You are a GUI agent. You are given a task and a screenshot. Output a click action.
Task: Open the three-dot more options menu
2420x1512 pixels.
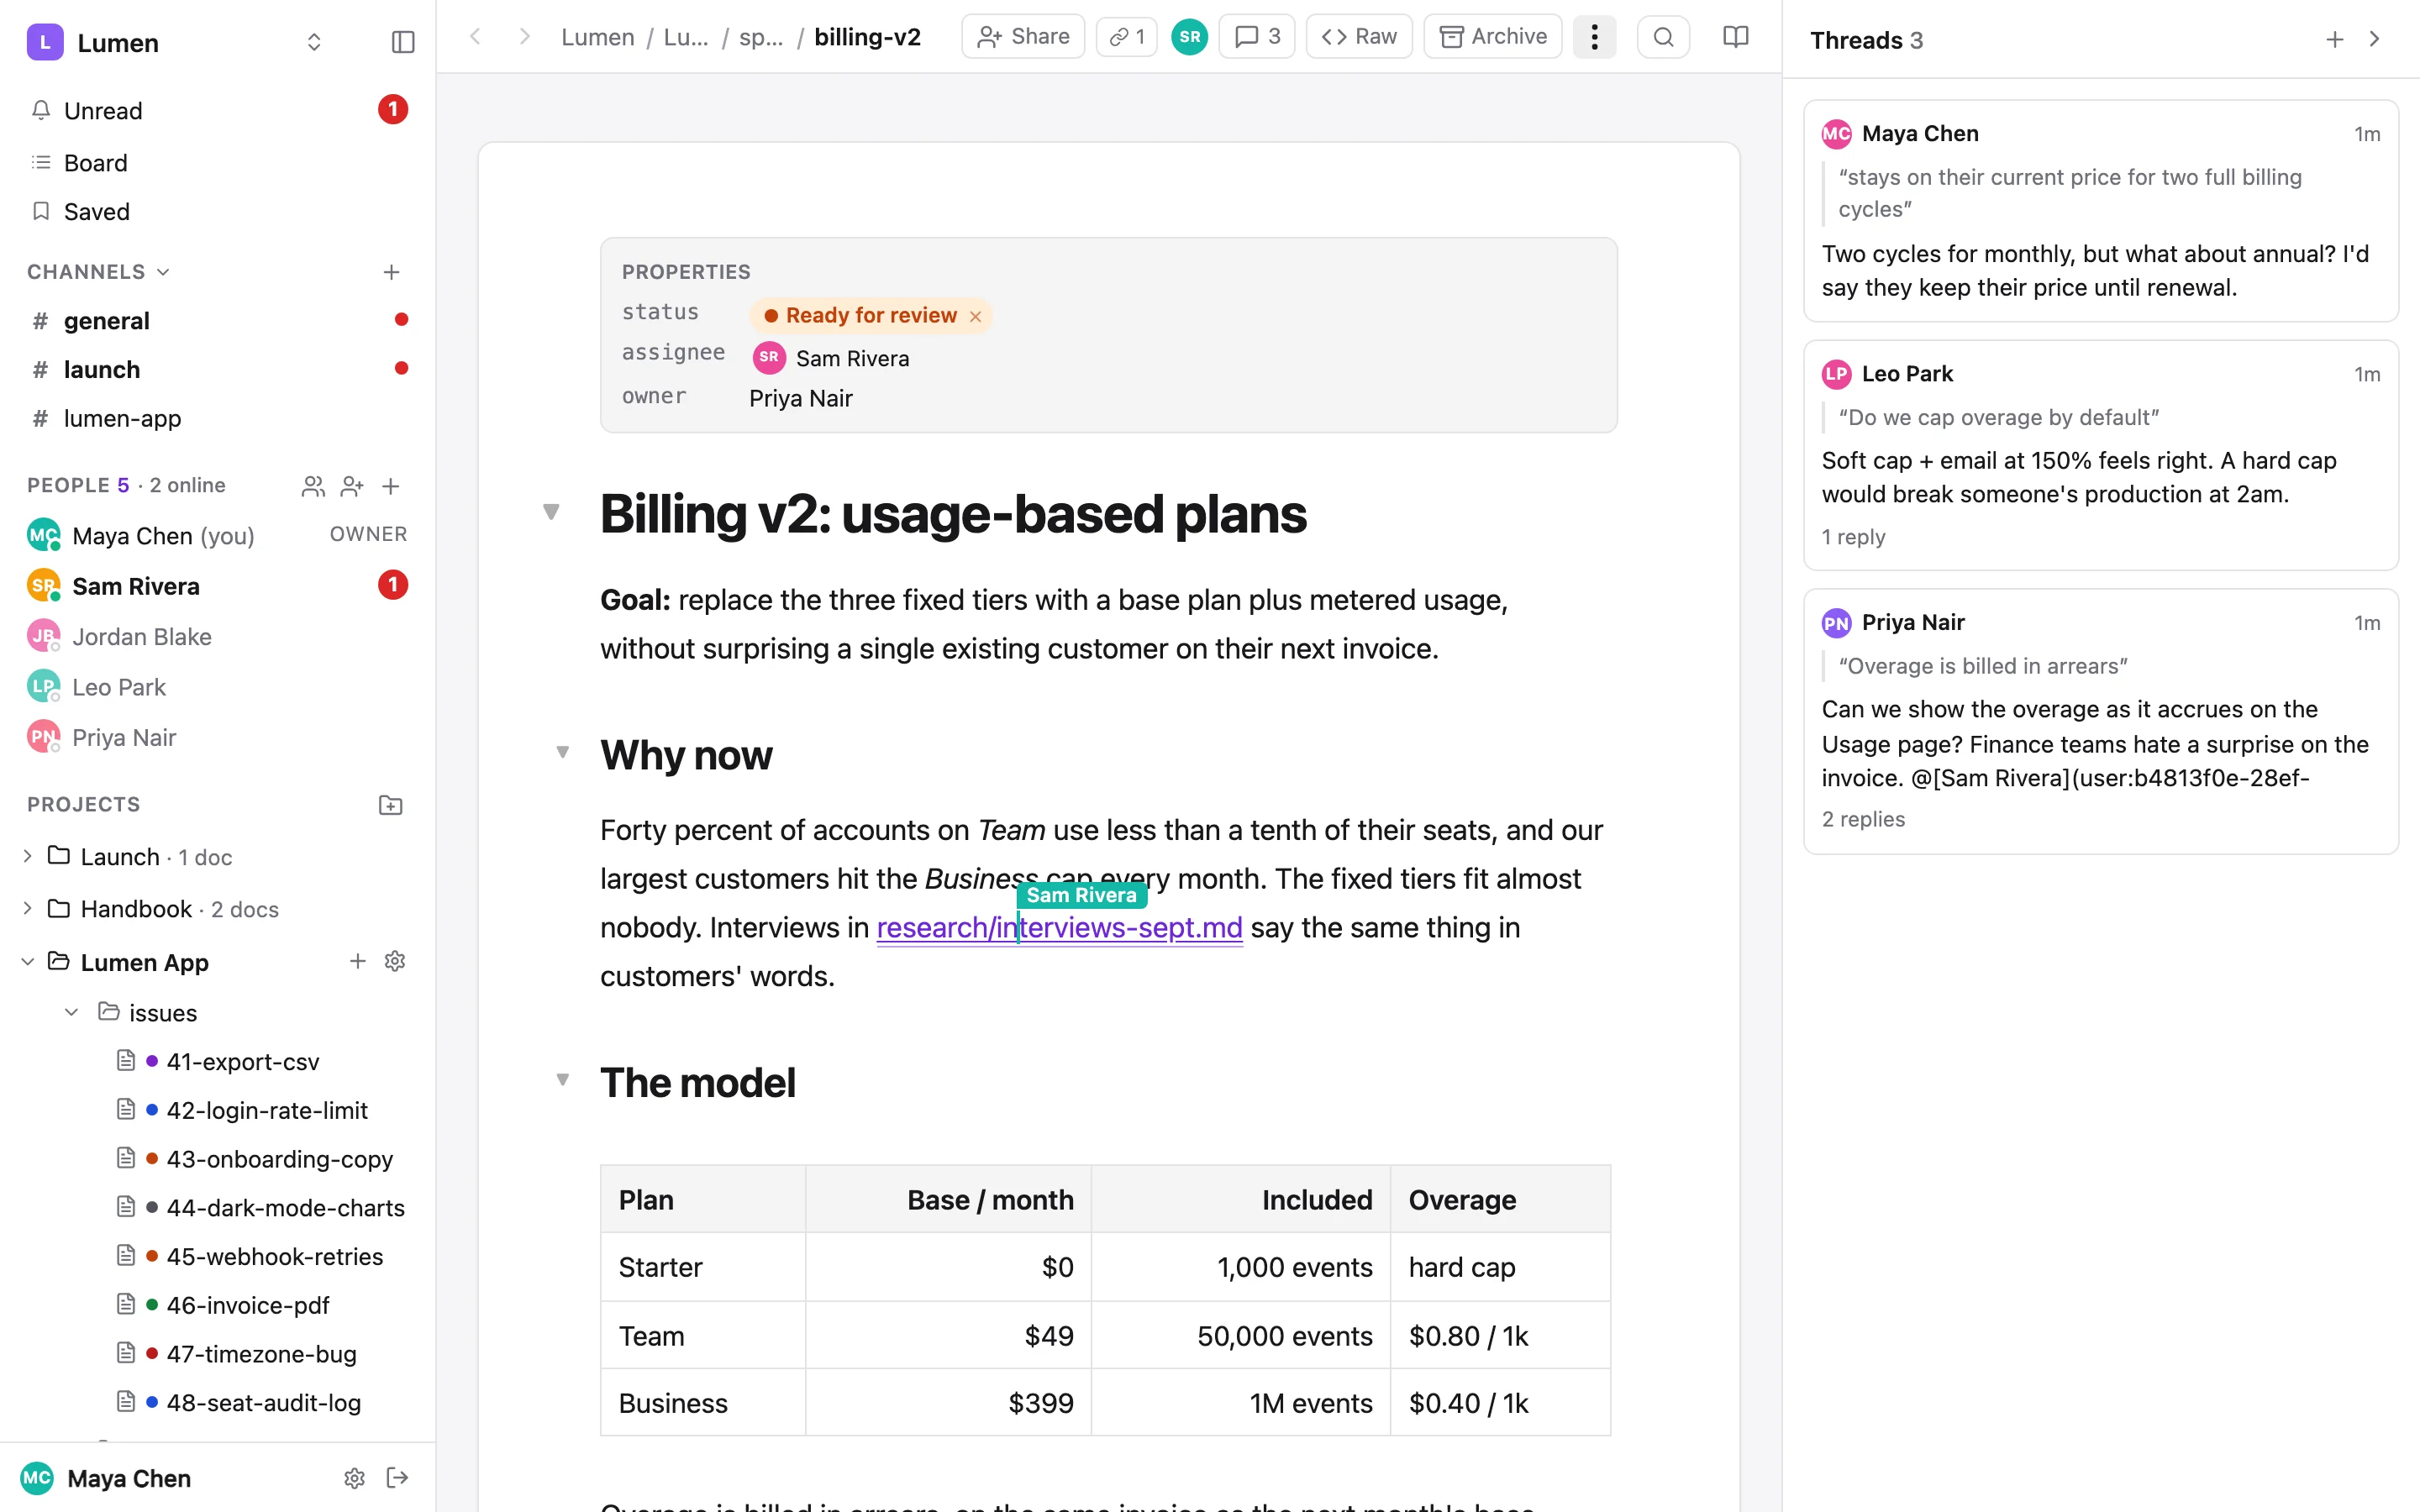[x=1594, y=37]
